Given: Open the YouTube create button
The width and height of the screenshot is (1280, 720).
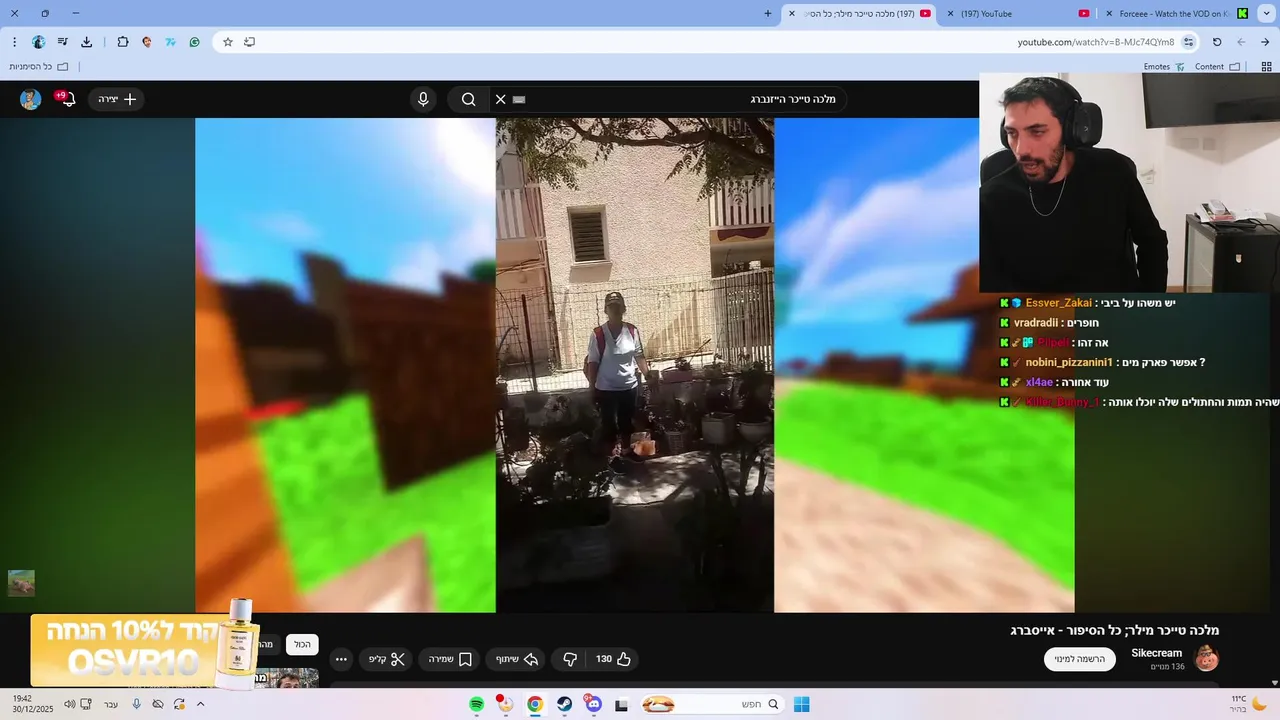Looking at the screenshot, I should [x=117, y=99].
